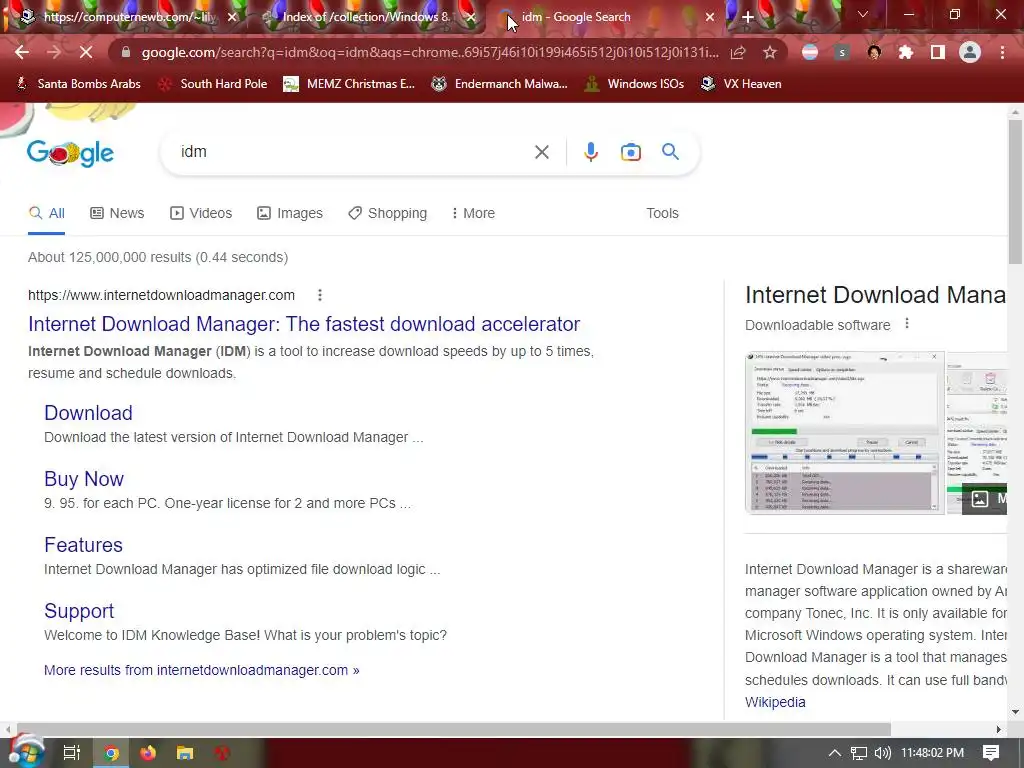
Task: Go back to the previous page
Action: (22, 52)
